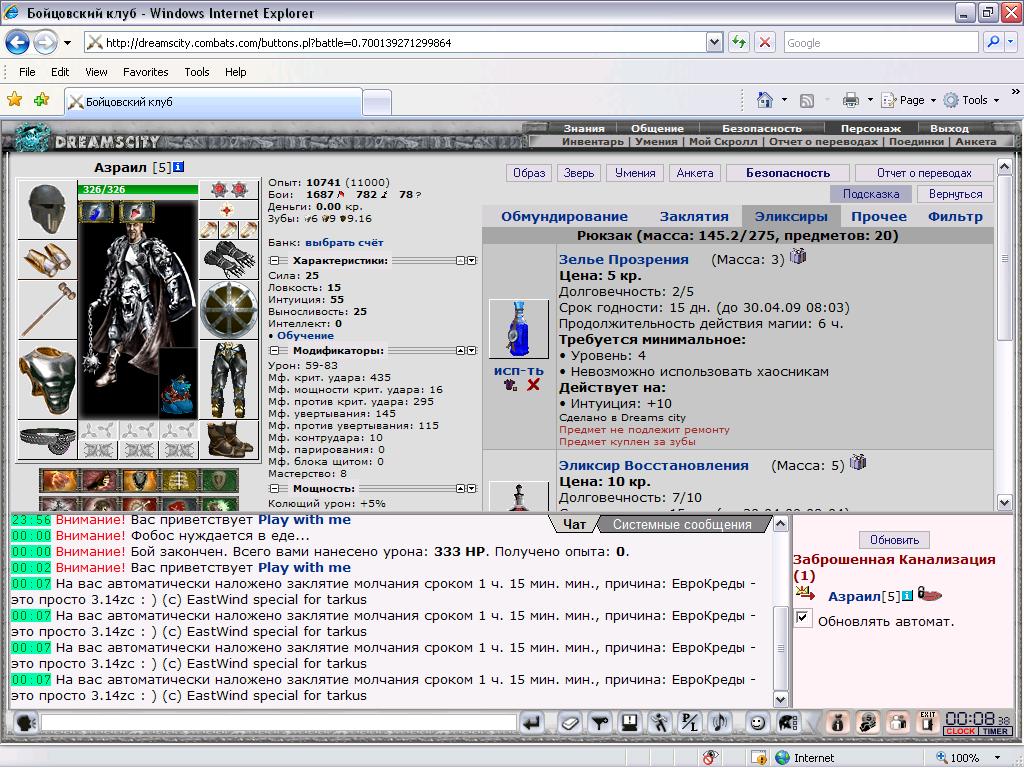Open the Эликсиры inventory tab
This screenshot has height=768, width=1024.
click(791, 216)
